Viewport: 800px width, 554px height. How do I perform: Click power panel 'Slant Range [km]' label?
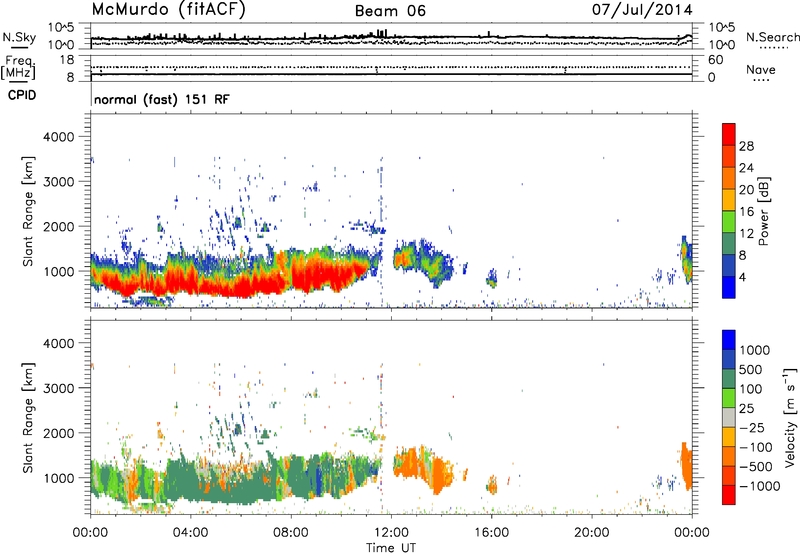(x=28, y=211)
